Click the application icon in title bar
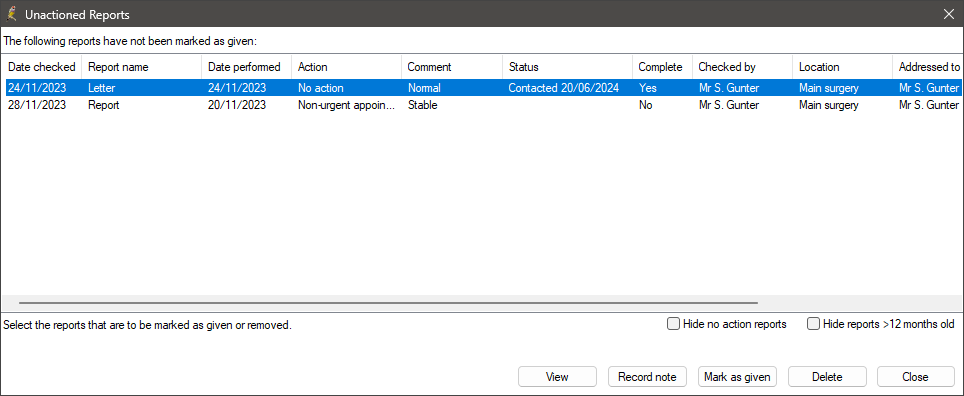This screenshot has height=396, width=964. [x=10, y=14]
